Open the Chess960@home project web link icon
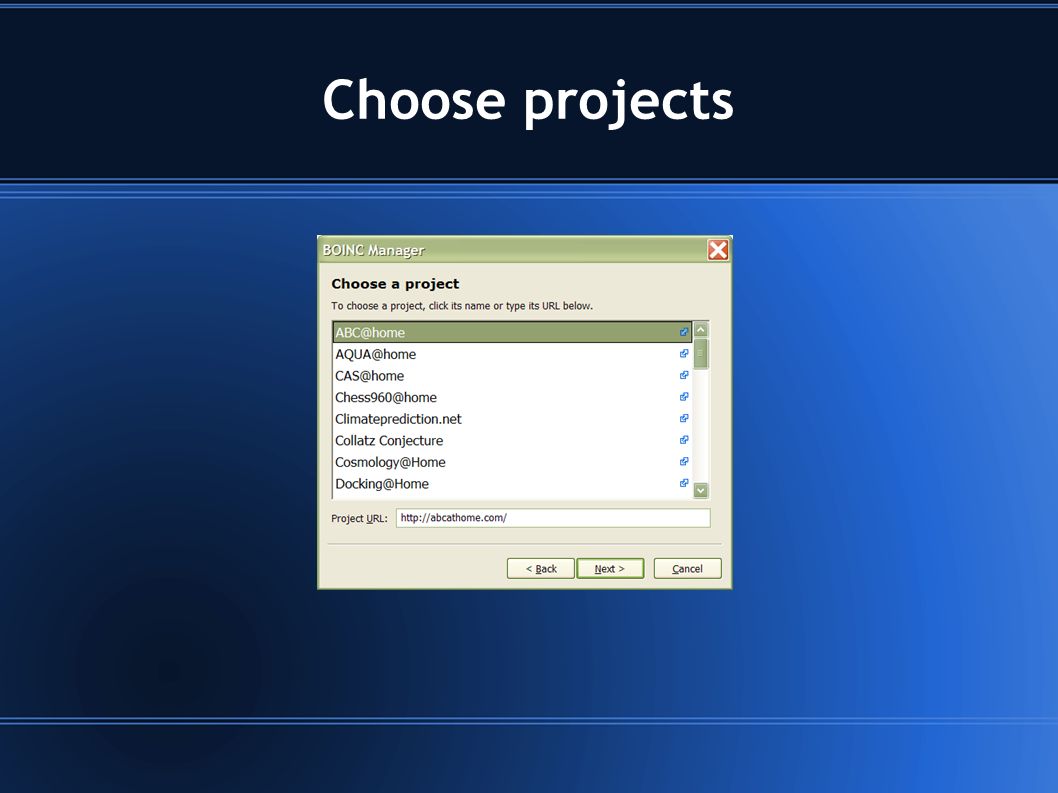Viewport: 1058px width, 793px height. (x=684, y=397)
